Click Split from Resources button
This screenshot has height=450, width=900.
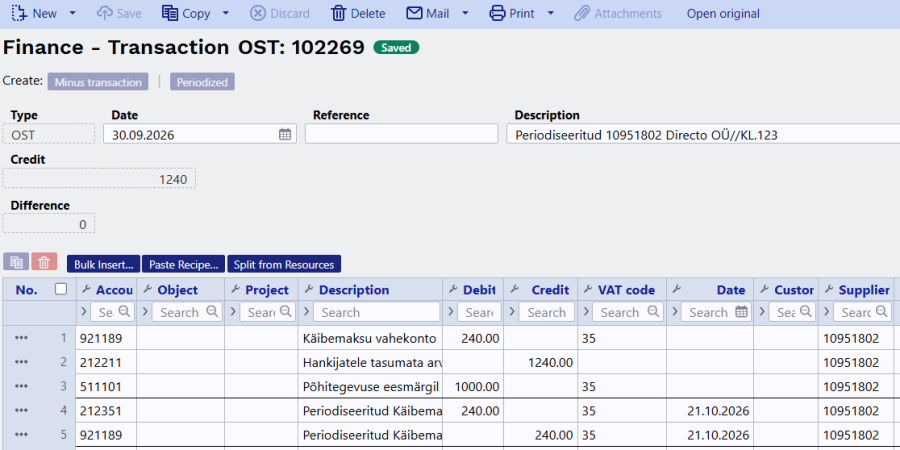(x=284, y=265)
